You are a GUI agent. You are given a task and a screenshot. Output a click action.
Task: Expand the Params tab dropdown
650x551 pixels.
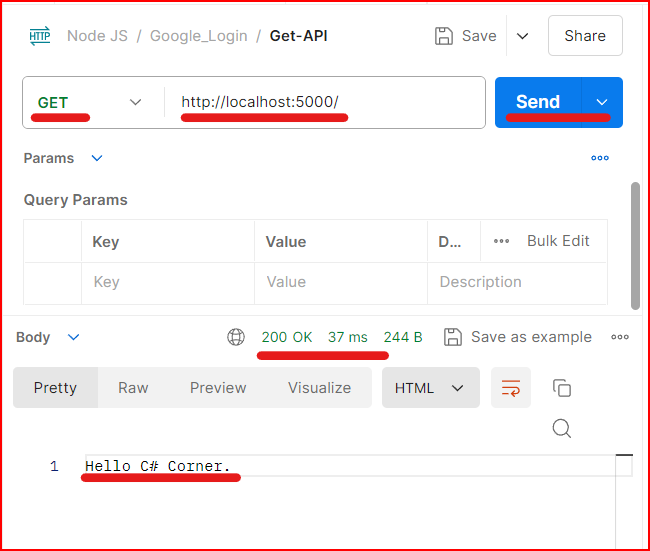pyautogui.click(x=97, y=158)
